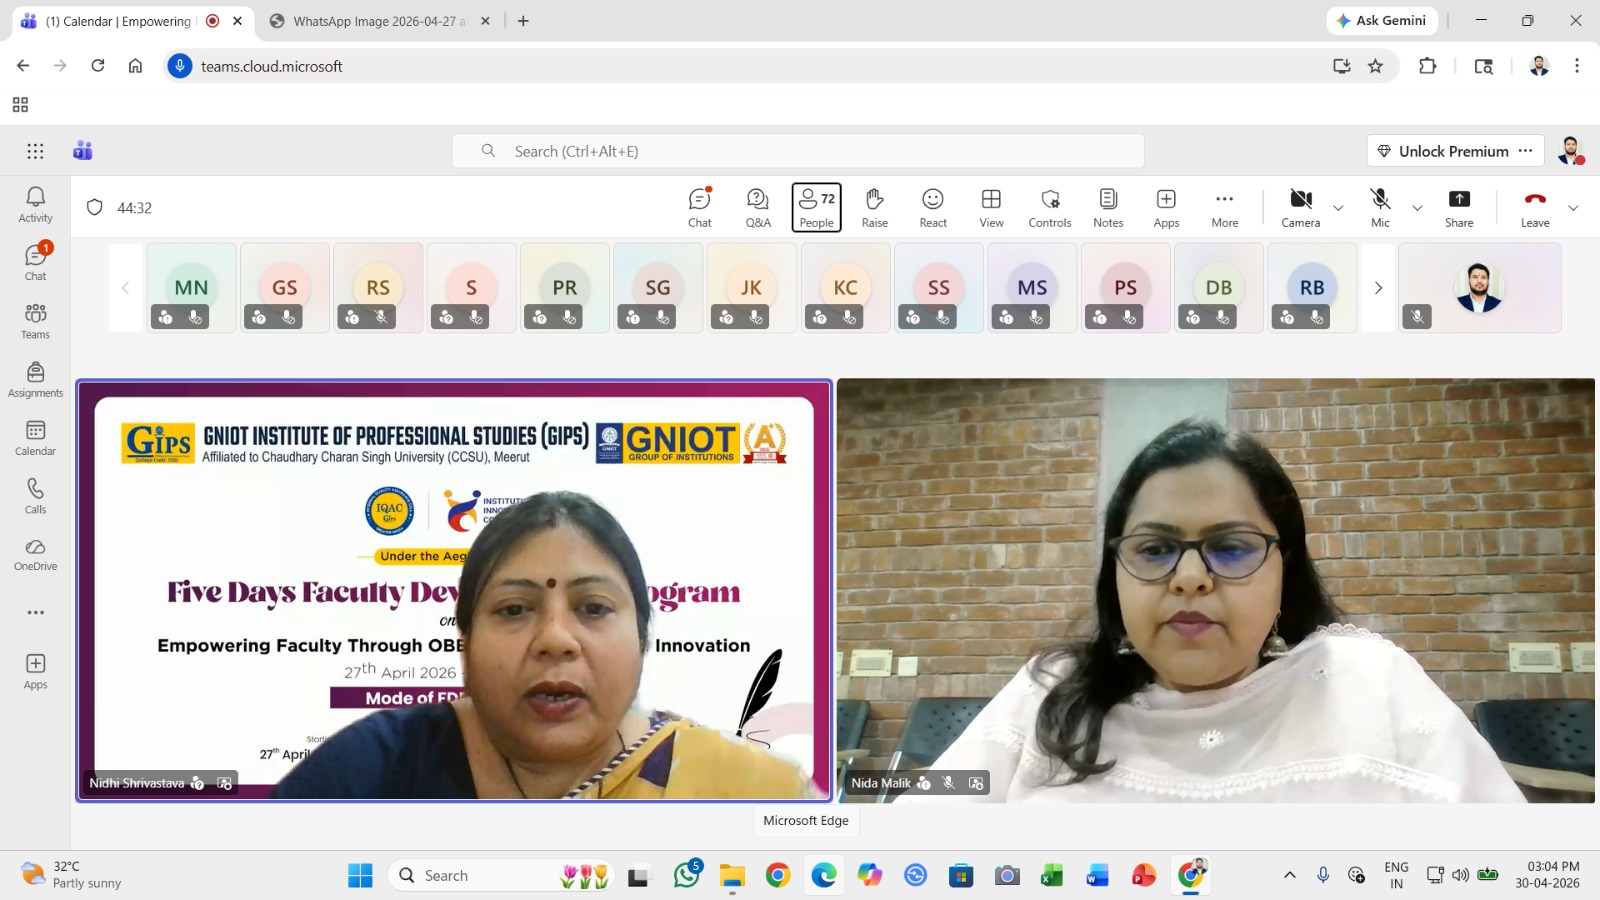Click the Teams search box
Screen dimensions: 1600x900
pyautogui.click(x=798, y=151)
